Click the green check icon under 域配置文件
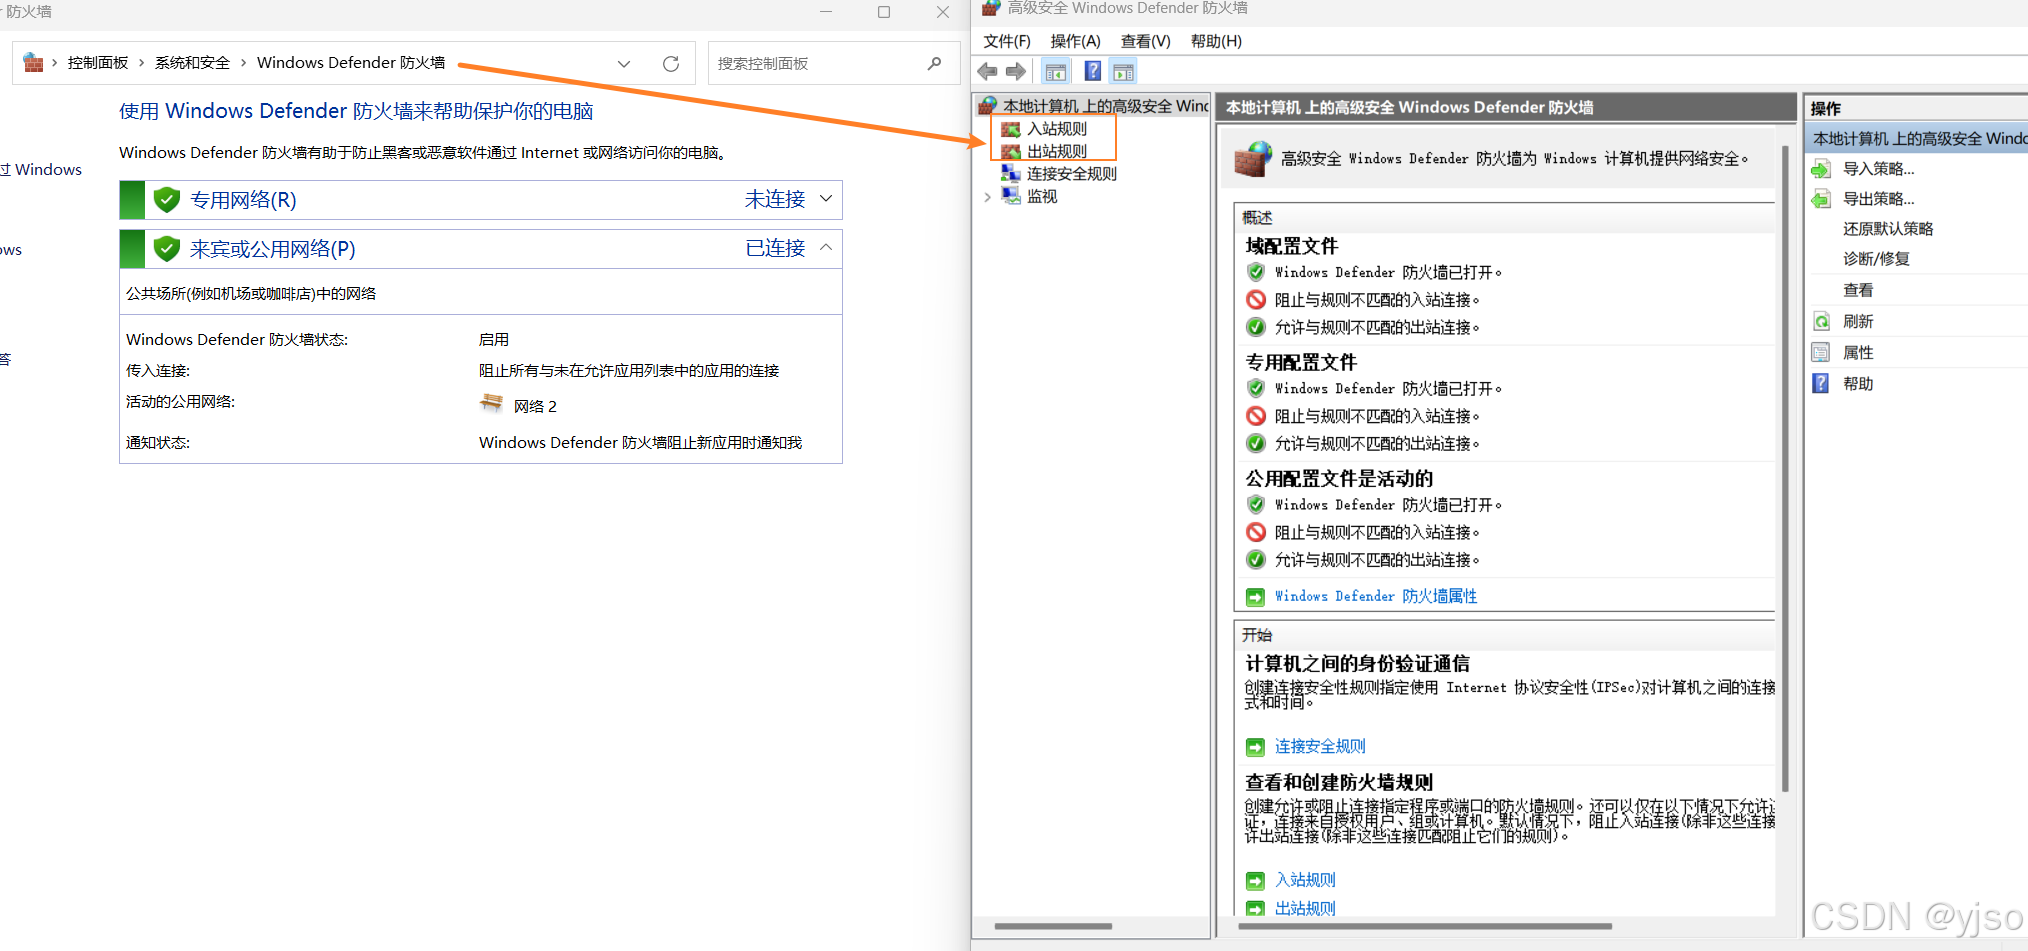 [1256, 272]
